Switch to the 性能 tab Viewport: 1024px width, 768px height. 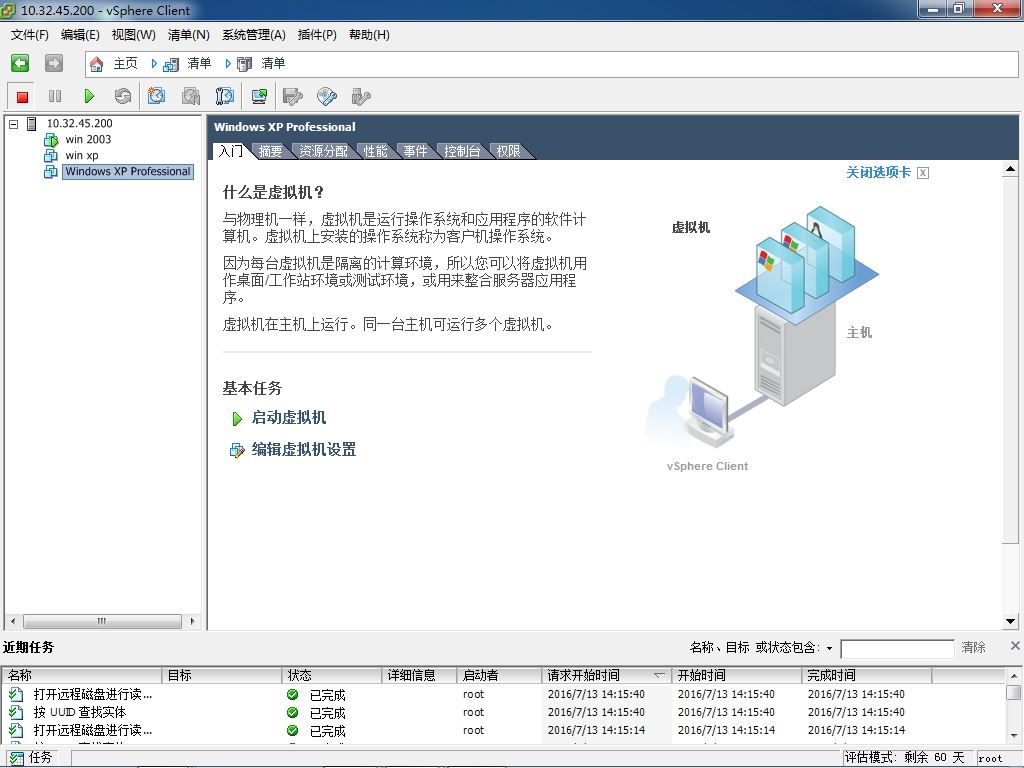(x=375, y=152)
